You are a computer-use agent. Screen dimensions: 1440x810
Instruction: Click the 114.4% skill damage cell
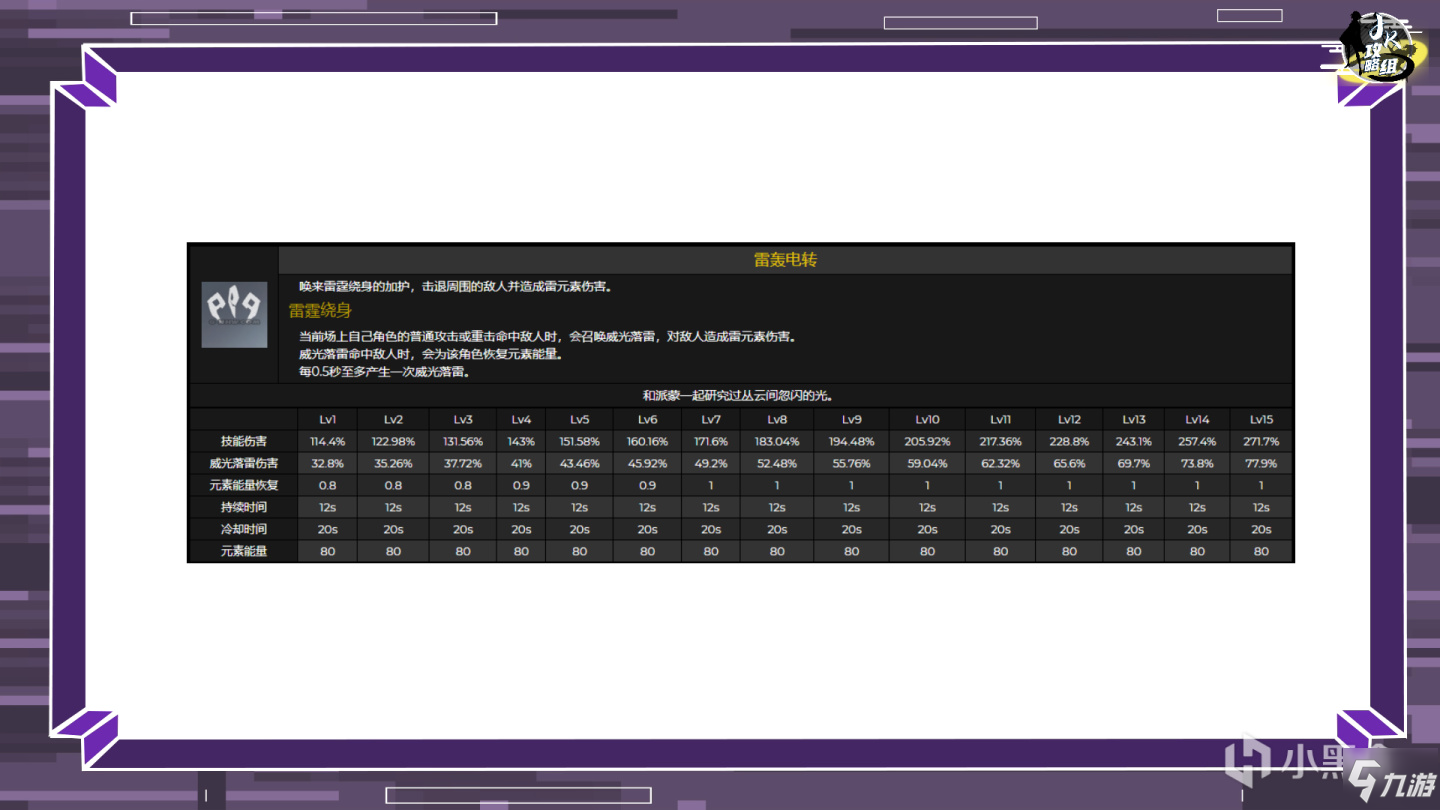pyautogui.click(x=327, y=441)
